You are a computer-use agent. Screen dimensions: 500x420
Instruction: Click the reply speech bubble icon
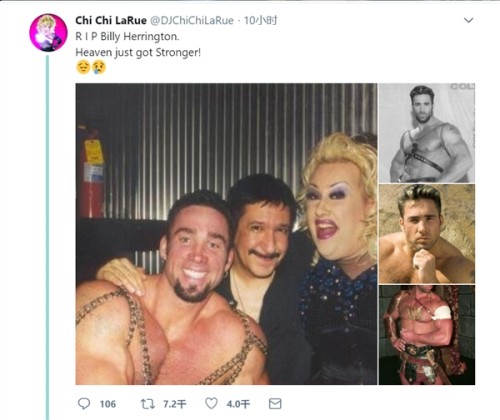click(x=84, y=404)
